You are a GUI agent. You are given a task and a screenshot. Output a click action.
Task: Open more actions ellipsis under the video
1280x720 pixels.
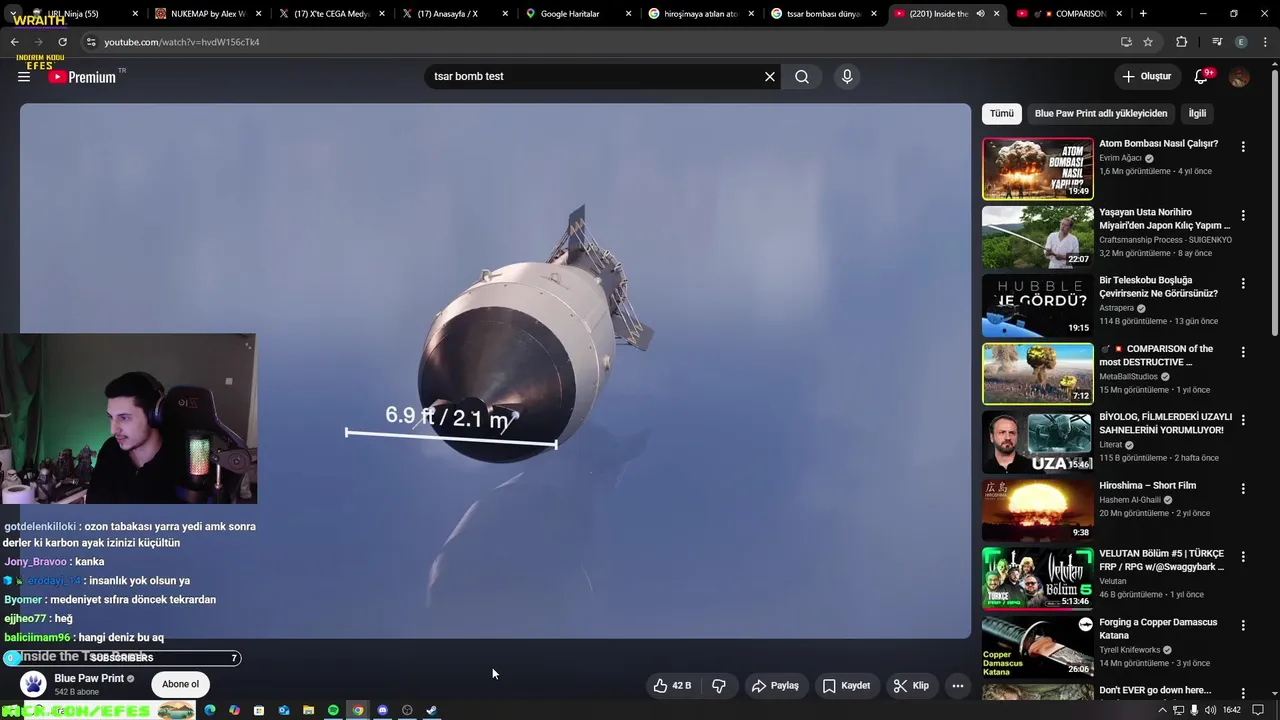[957, 686]
